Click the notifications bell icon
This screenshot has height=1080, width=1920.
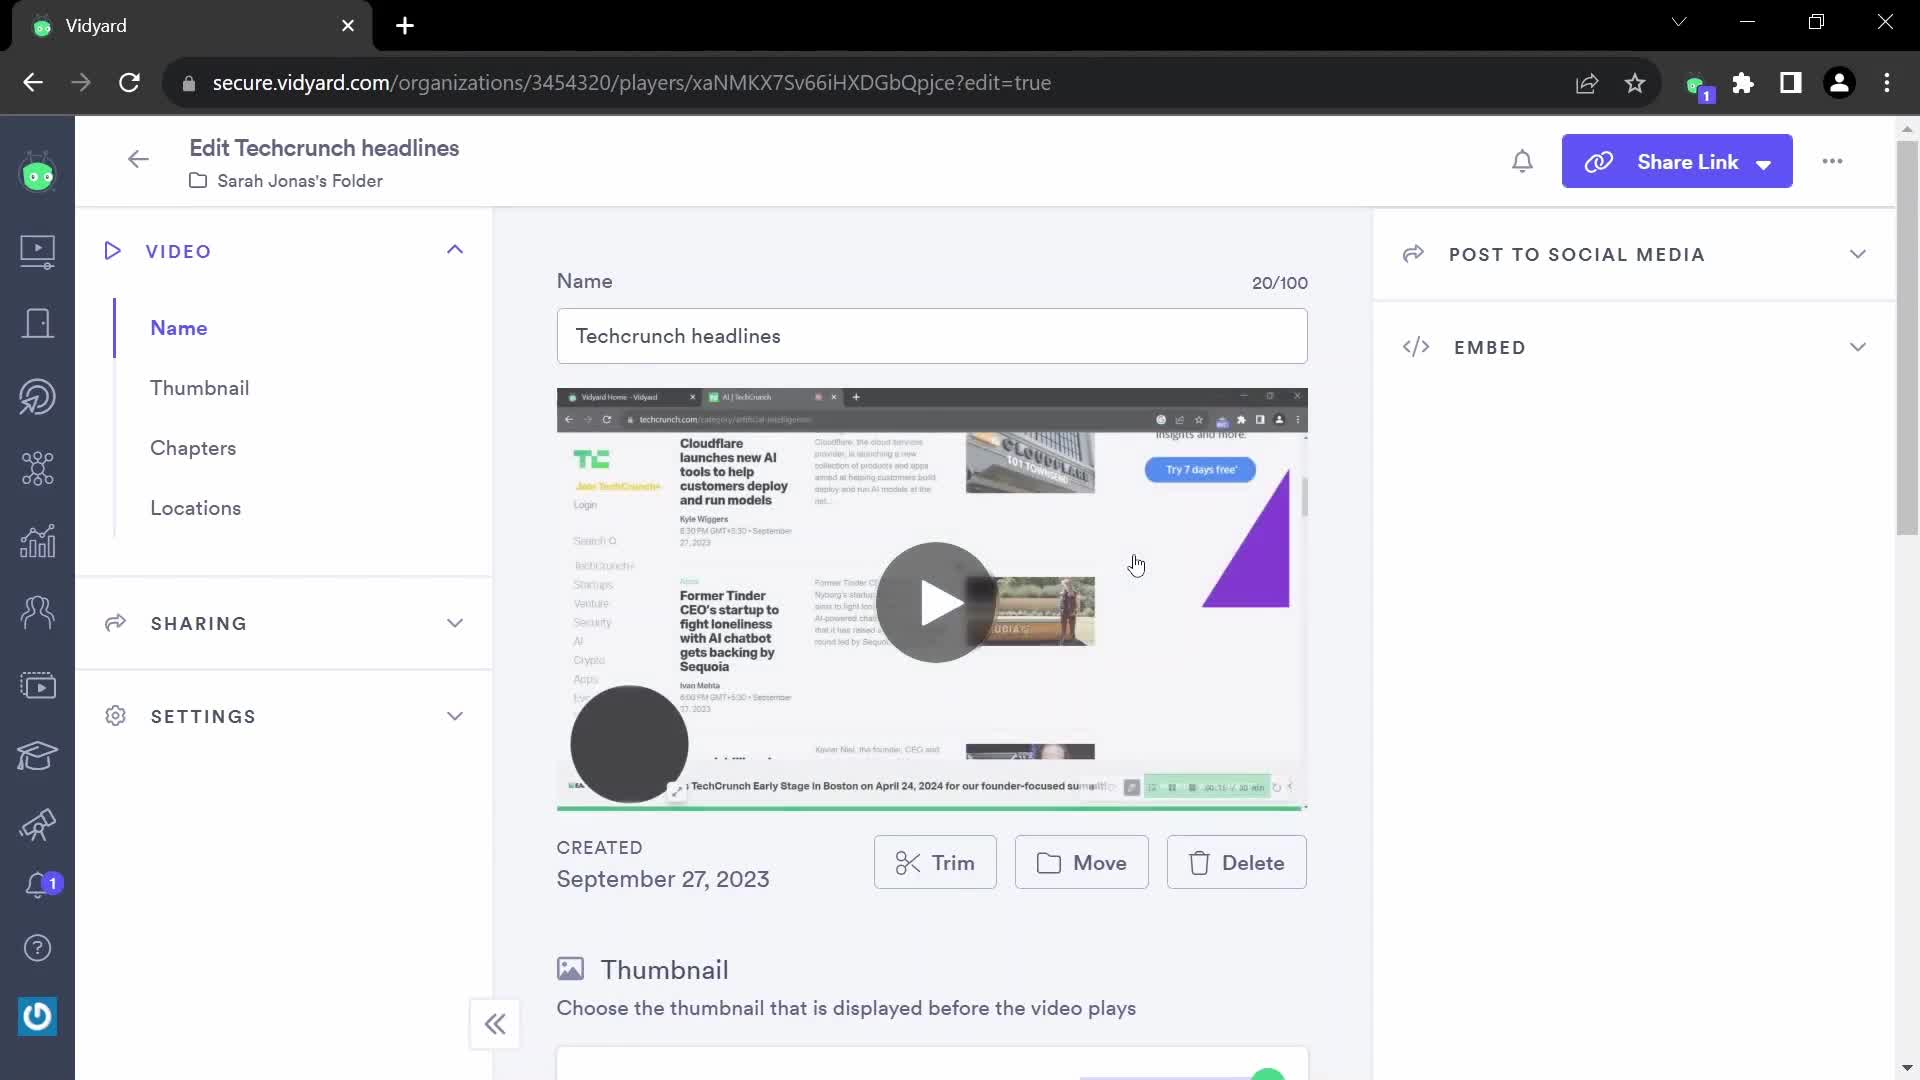1522,161
